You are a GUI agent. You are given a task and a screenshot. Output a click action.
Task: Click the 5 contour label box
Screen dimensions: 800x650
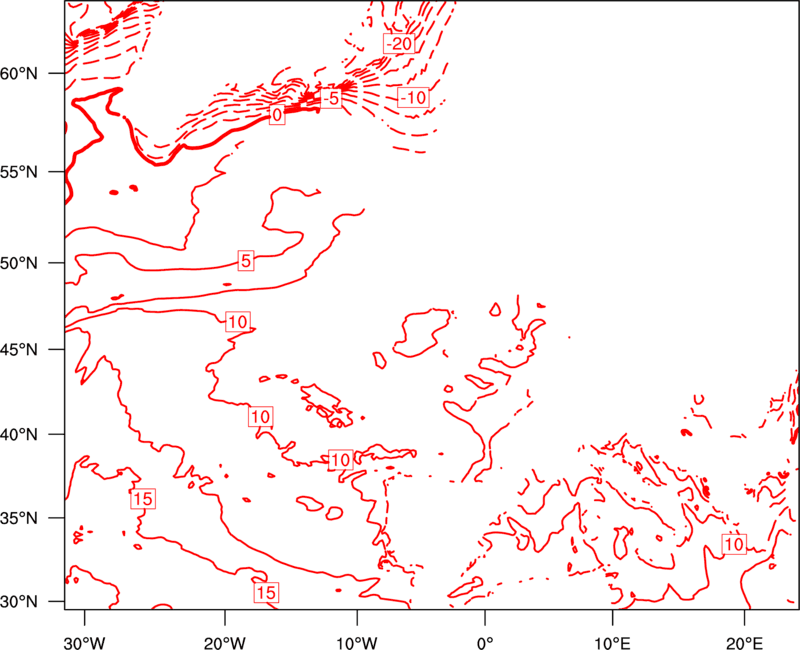coord(246,261)
